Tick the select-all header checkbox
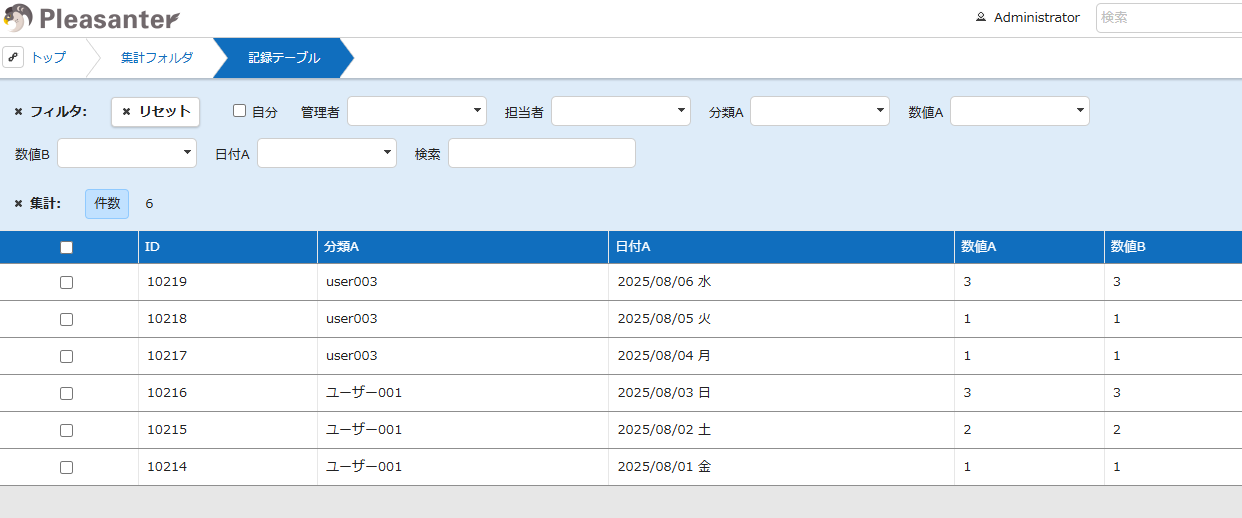1242x518 pixels. pyautogui.click(x=67, y=247)
